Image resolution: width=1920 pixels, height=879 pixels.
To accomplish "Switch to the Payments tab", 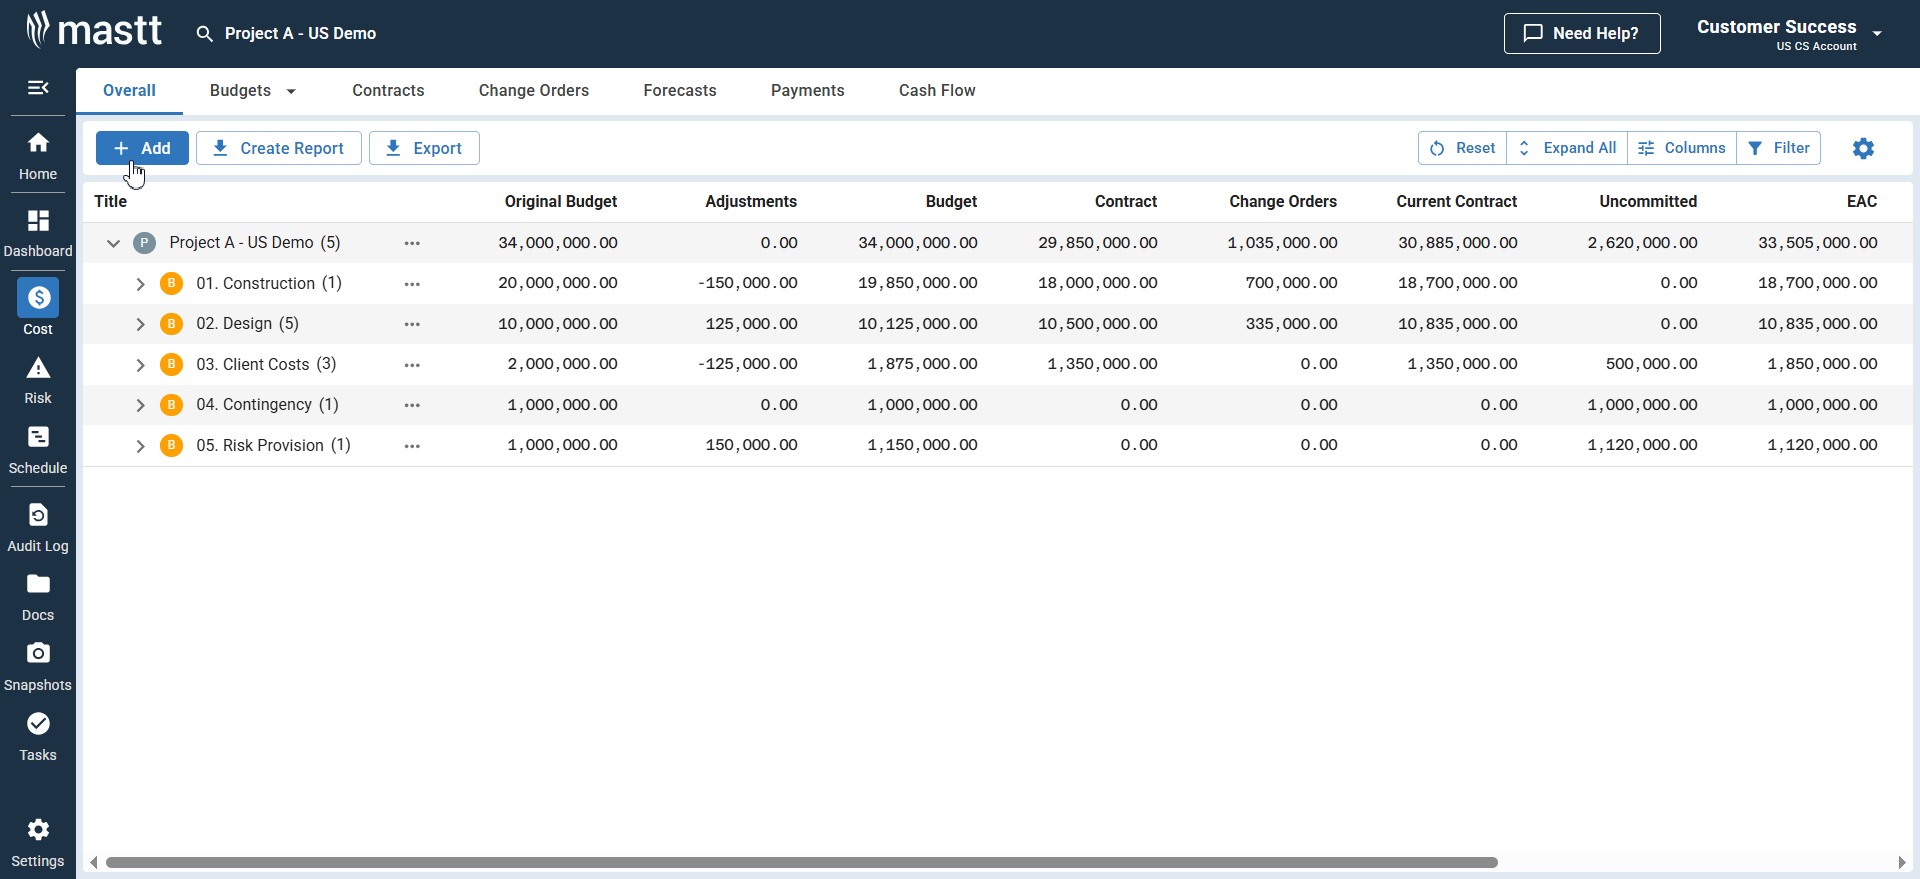I will tap(808, 90).
